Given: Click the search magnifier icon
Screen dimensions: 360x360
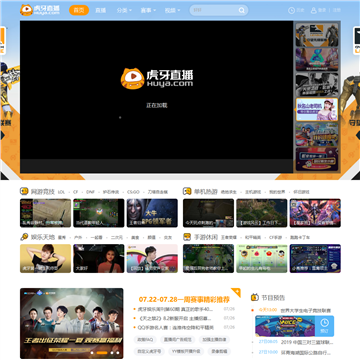Looking at the screenshot, I should coord(242,10).
